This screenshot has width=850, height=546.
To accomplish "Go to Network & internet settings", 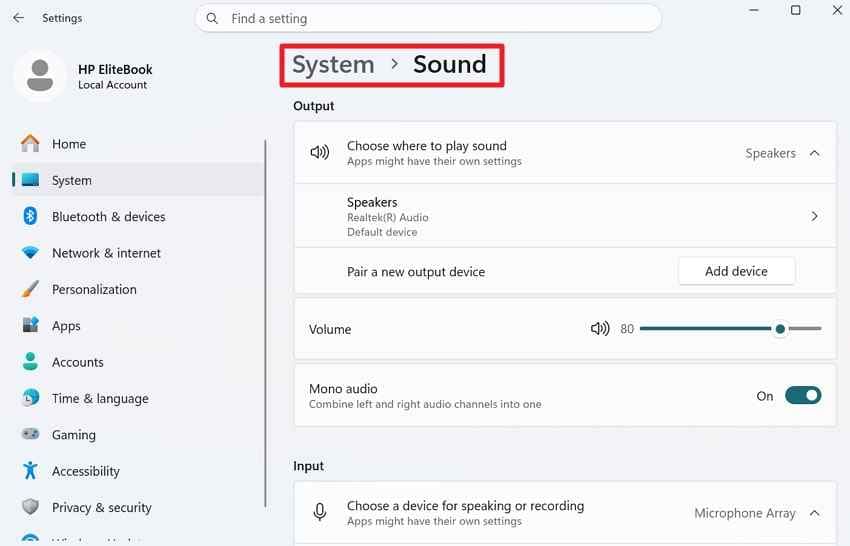I will pos(138,253).
